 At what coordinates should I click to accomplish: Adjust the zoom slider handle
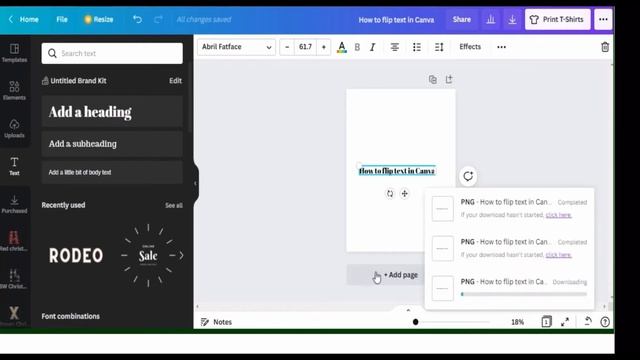click(x=415, y=322)
